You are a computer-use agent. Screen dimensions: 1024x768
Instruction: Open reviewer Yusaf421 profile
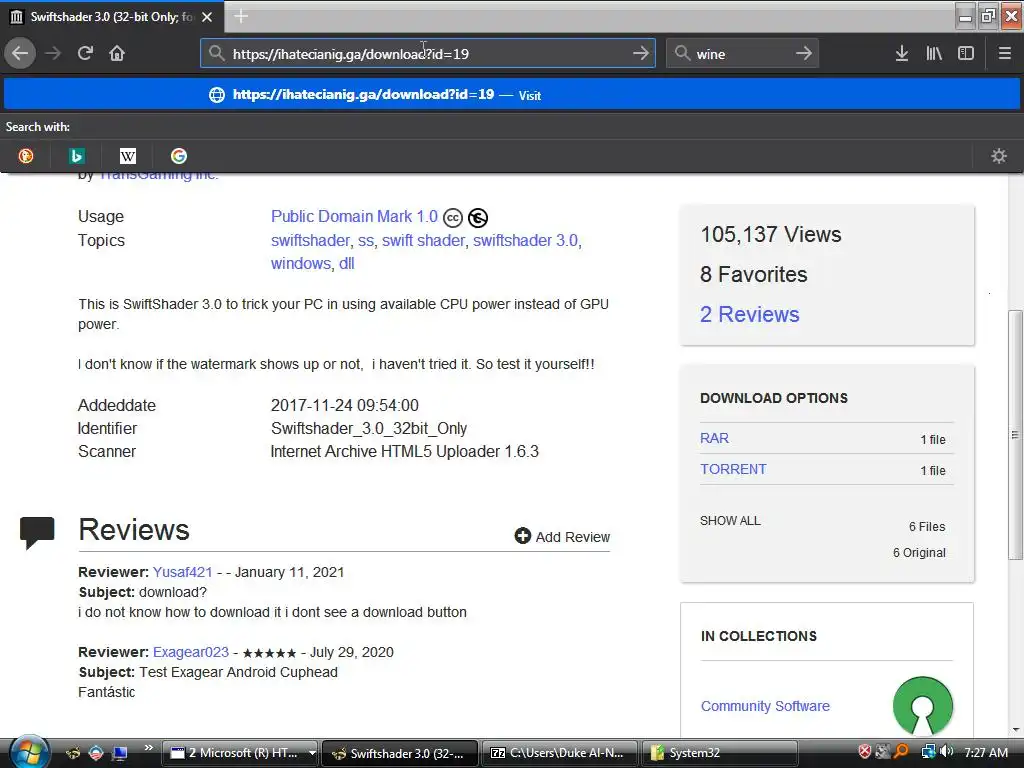click(182, 572)
